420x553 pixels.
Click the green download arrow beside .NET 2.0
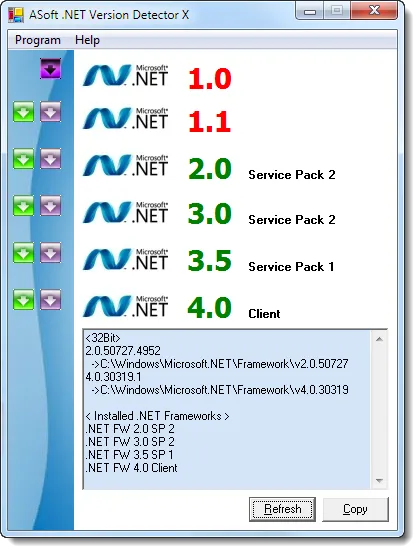(x=24, y=158)
